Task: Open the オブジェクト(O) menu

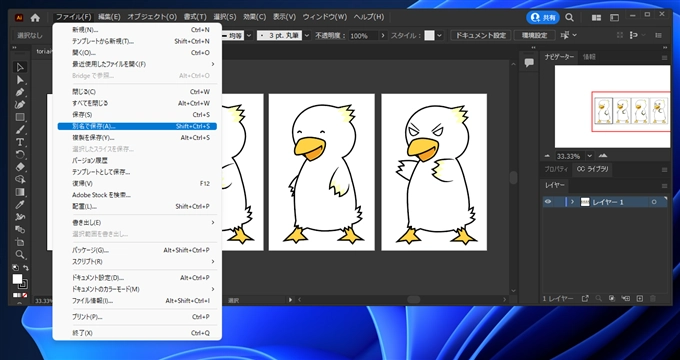Action: click(x=152, y=17)
